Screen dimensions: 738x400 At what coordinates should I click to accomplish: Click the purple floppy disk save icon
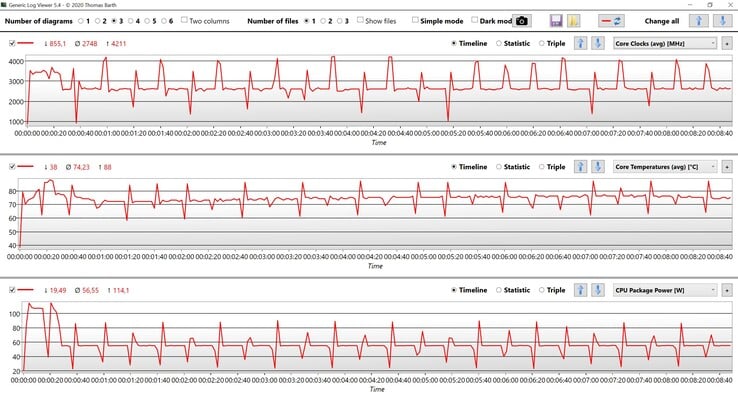coord(556,21)
